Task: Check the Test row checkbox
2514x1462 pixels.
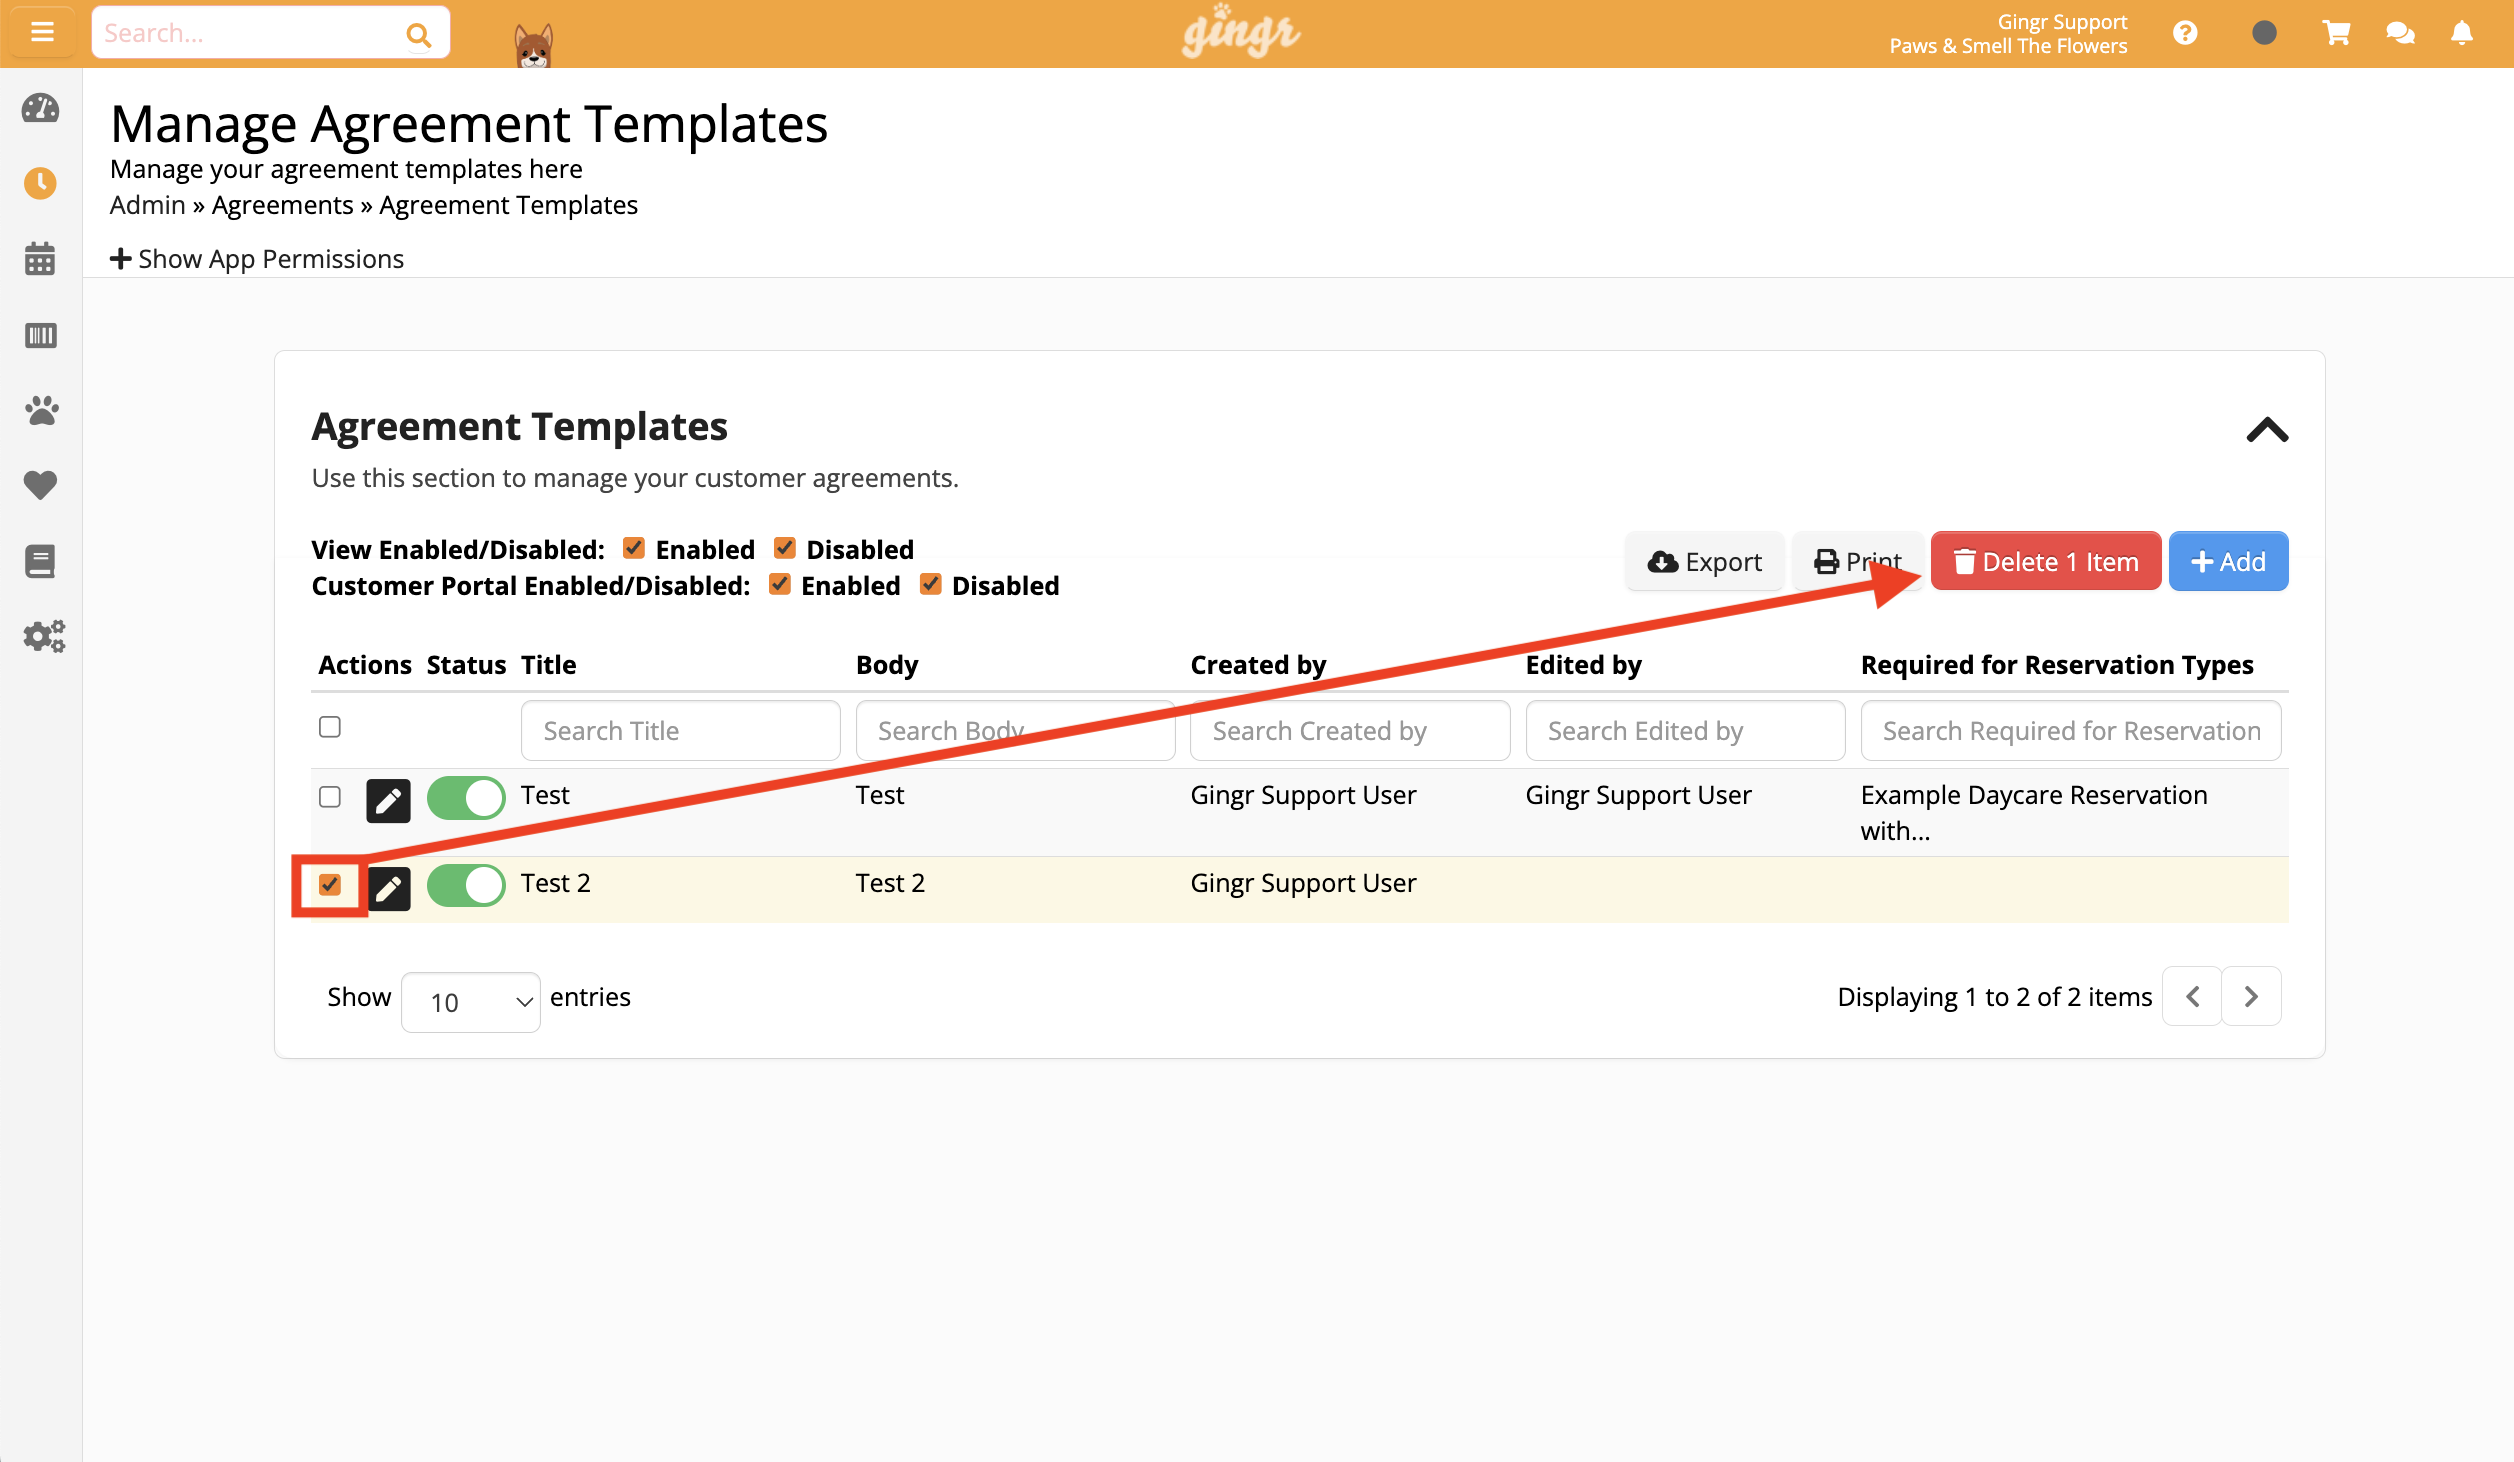Action: click(330, 797)
